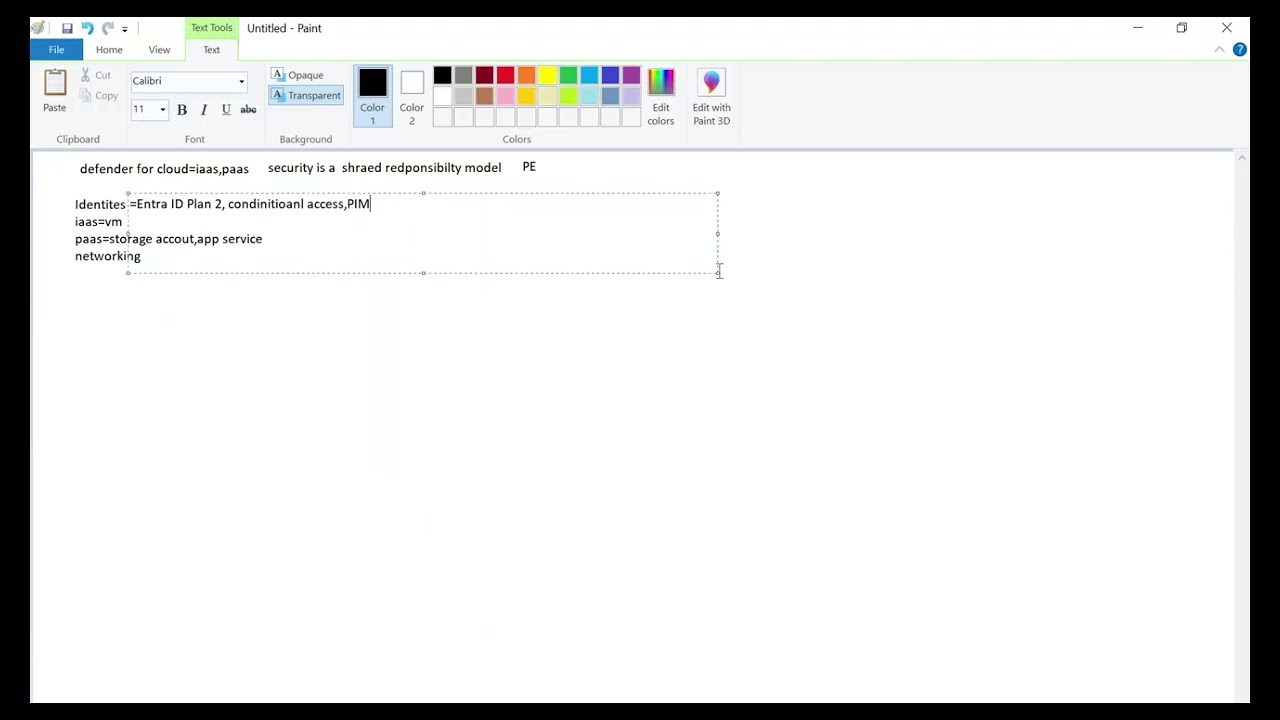Save the drawing using the floppy disk icon

pos(67,28)
